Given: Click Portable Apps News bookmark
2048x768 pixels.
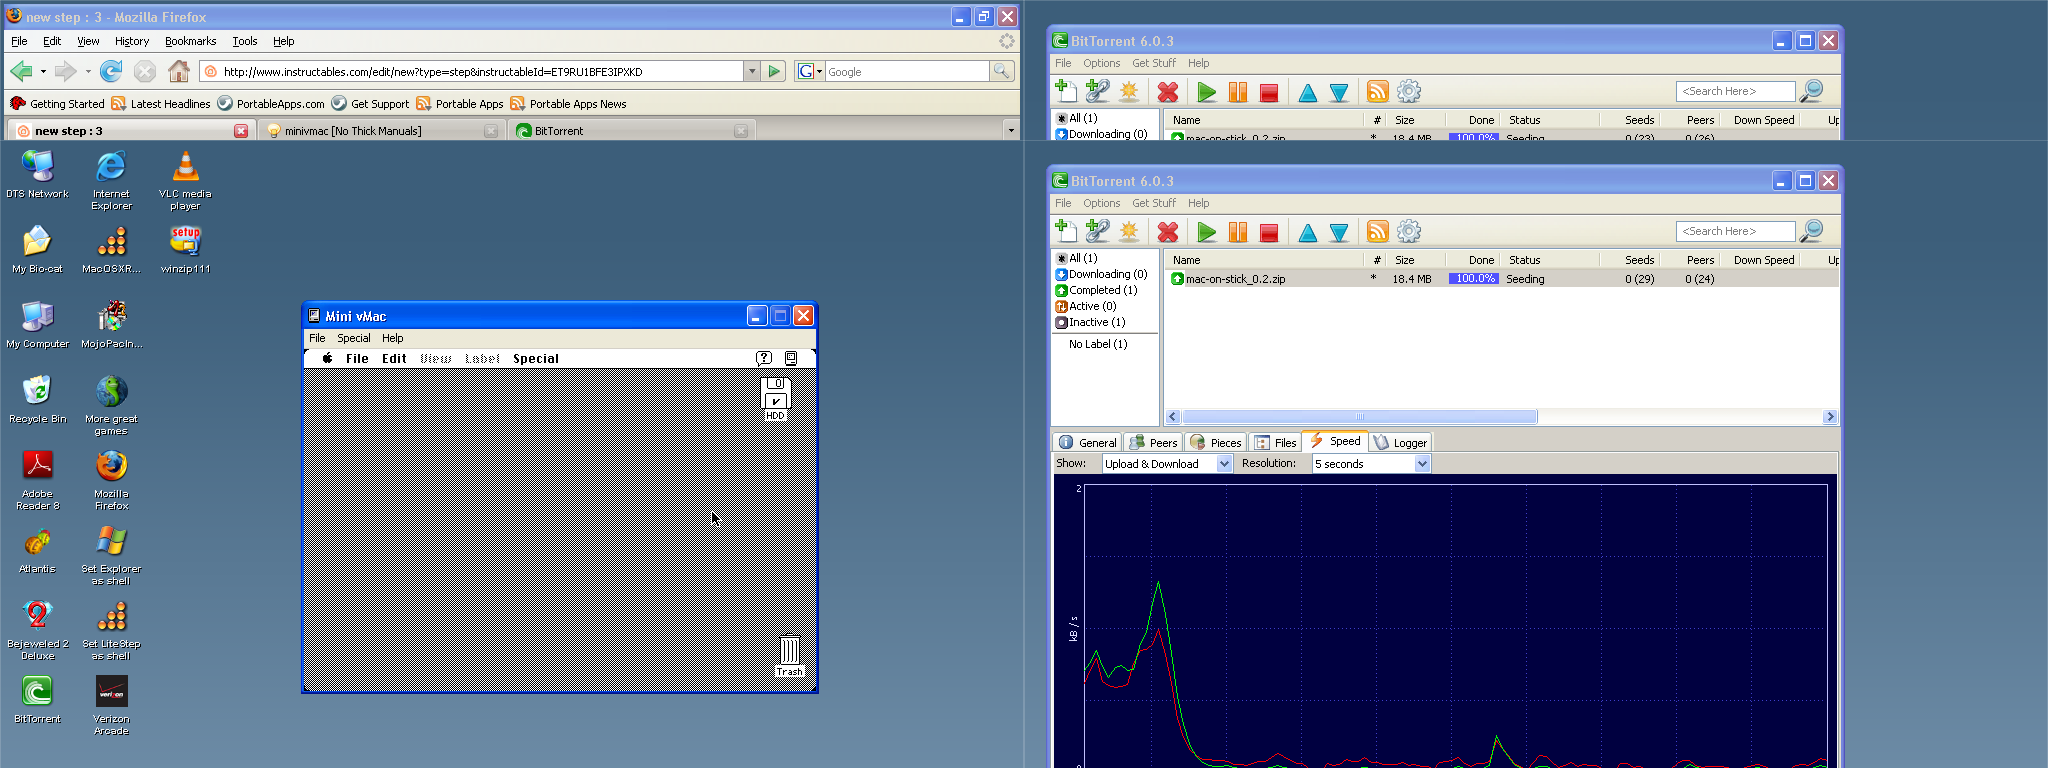Looking at the screenshot, I should tap(568, 103).
